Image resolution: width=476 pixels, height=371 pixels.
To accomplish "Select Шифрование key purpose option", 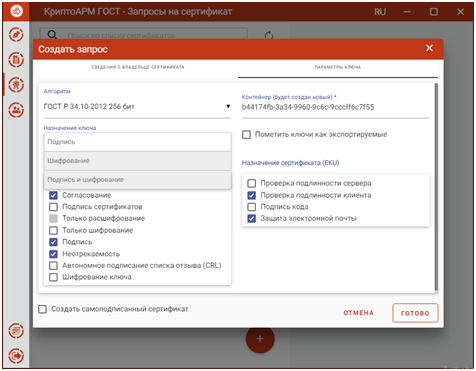I will coord(137,161).
